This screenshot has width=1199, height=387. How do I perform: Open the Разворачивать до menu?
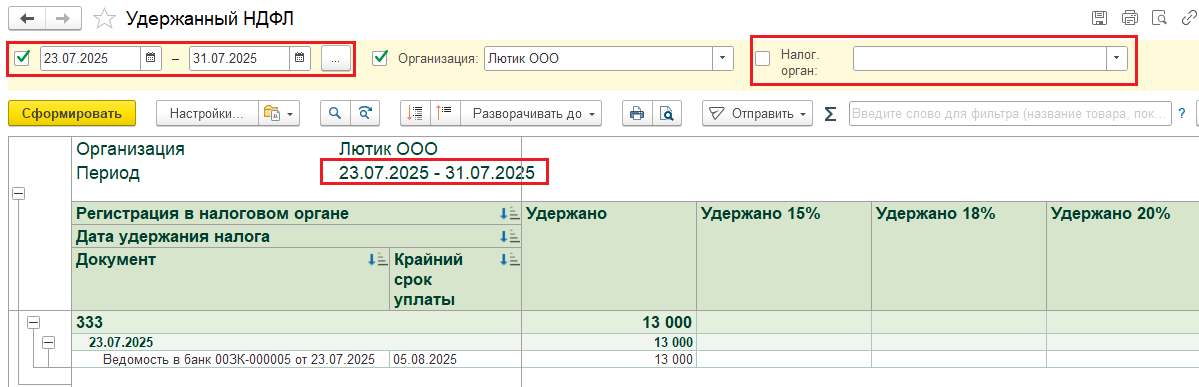pos(531,113)
